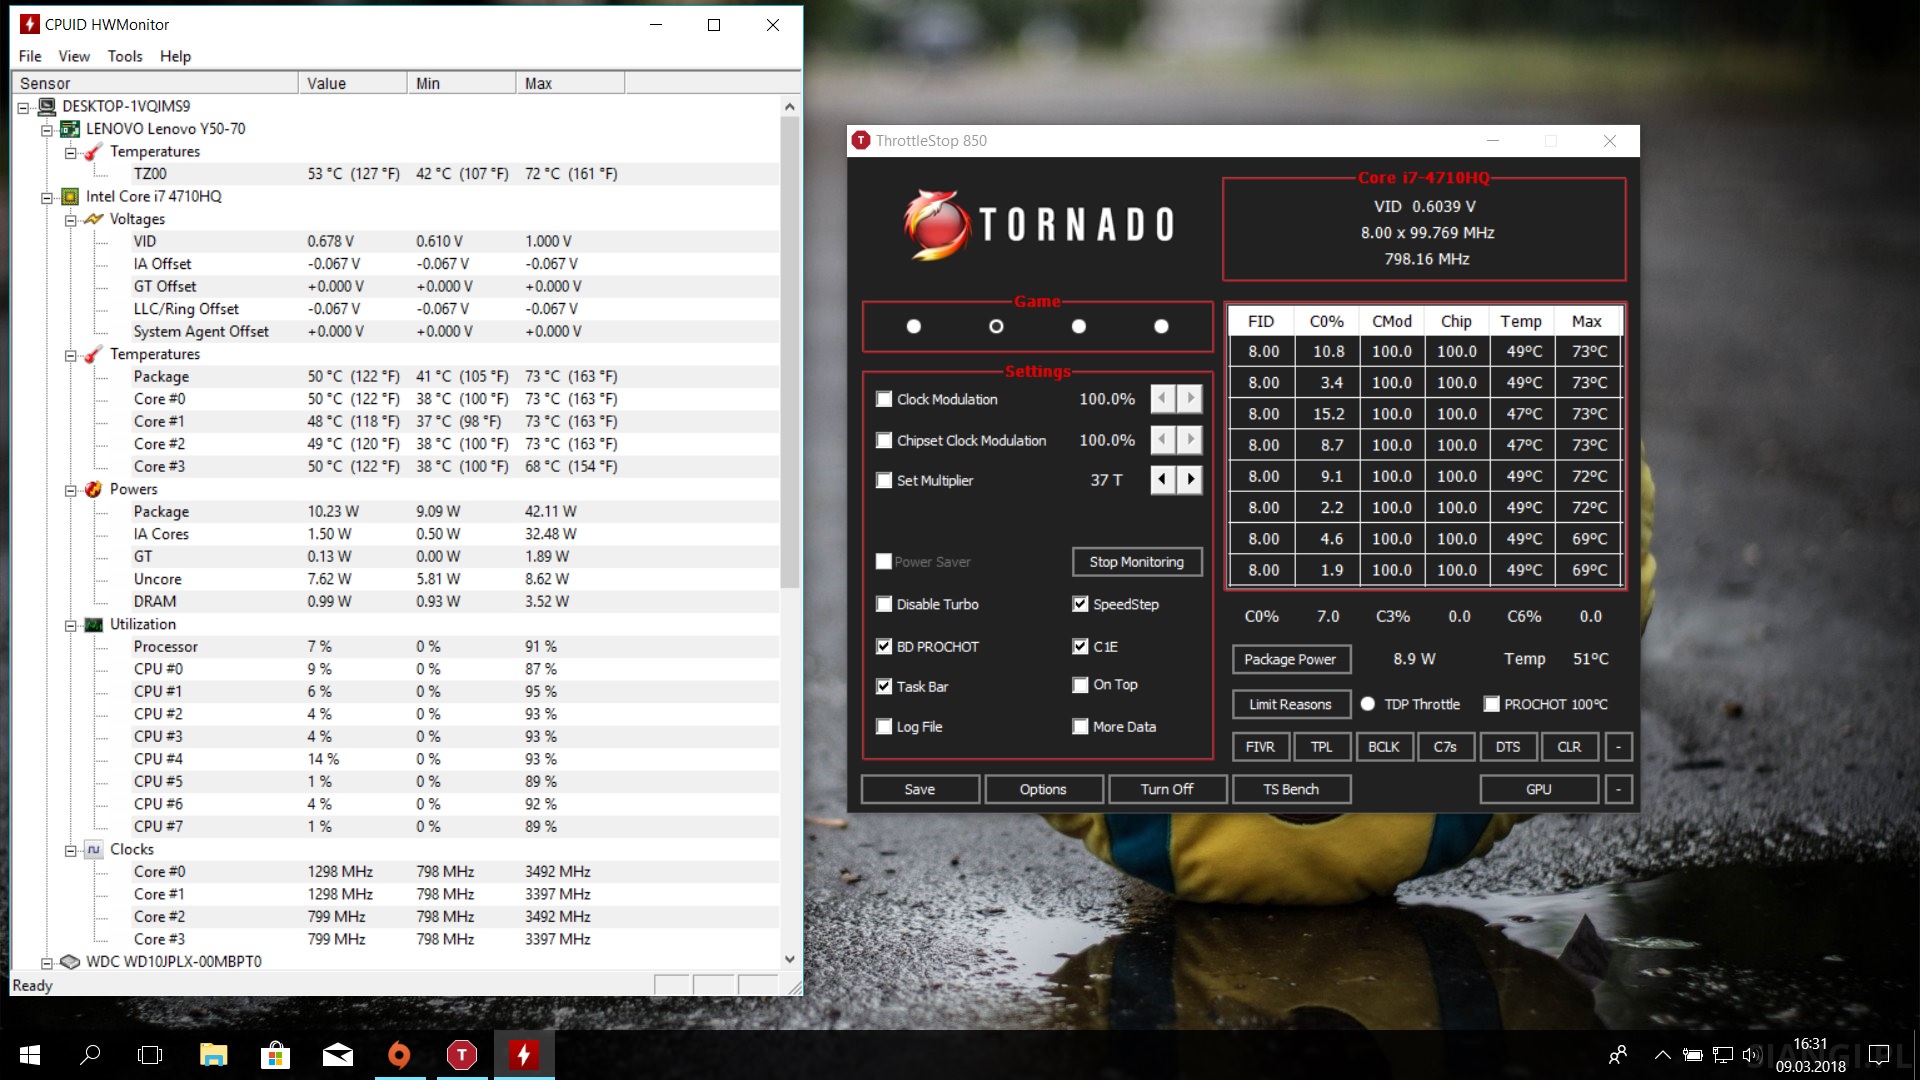
Task: Collapse the Voltages tree node
Action: [71, 220]
